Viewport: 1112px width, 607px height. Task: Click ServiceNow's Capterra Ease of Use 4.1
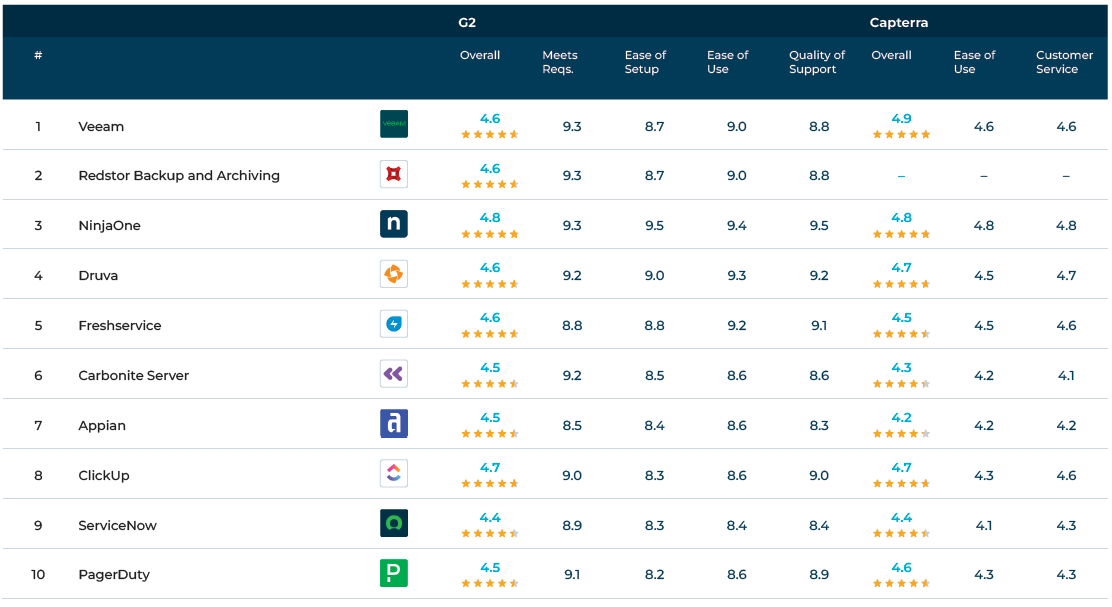coord(984,525)
